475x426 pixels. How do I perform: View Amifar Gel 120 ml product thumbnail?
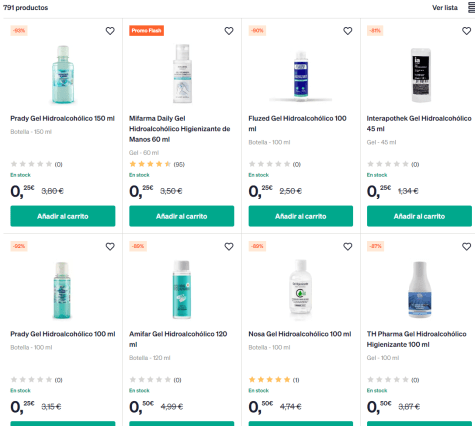point(182,289)
